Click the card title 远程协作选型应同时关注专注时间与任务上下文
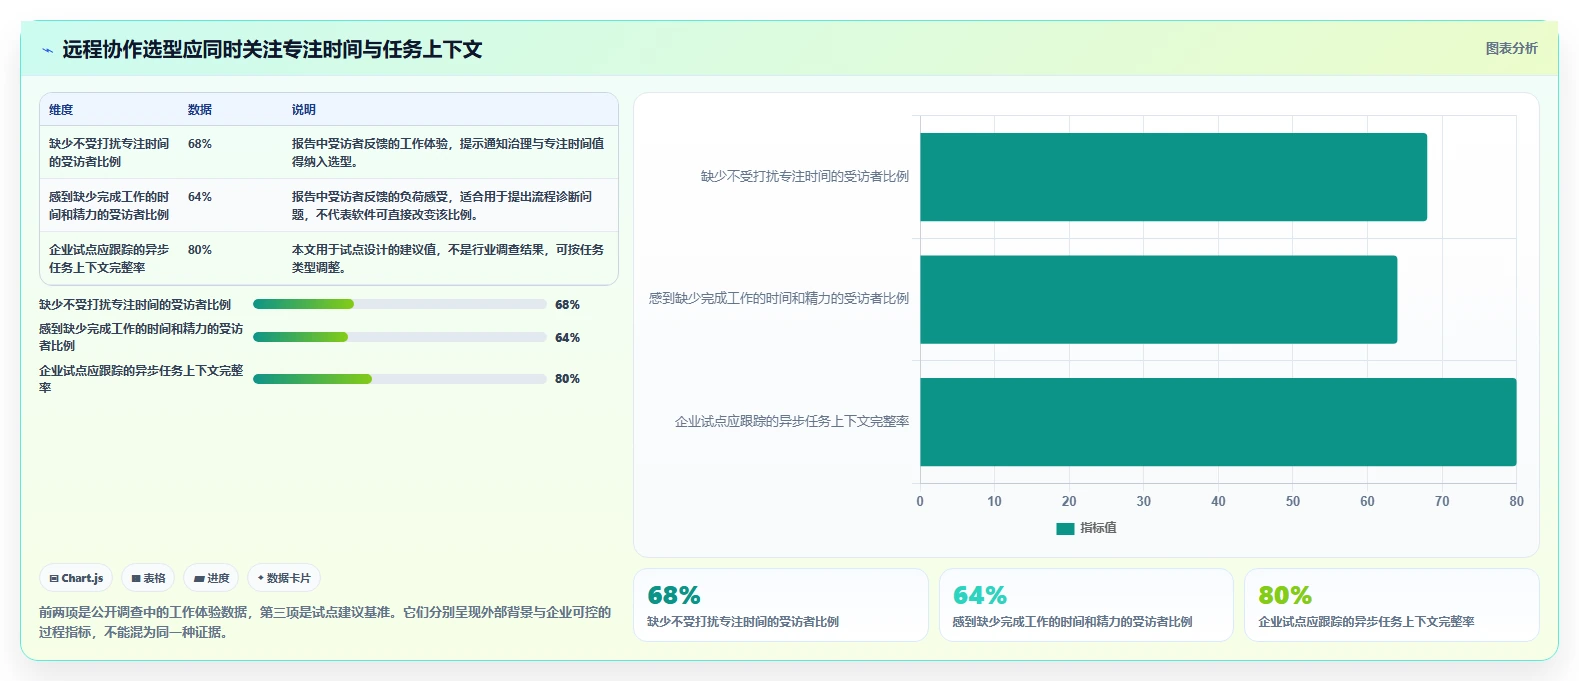This screenshot has width=1579, height=681. [x=272, y=50]
